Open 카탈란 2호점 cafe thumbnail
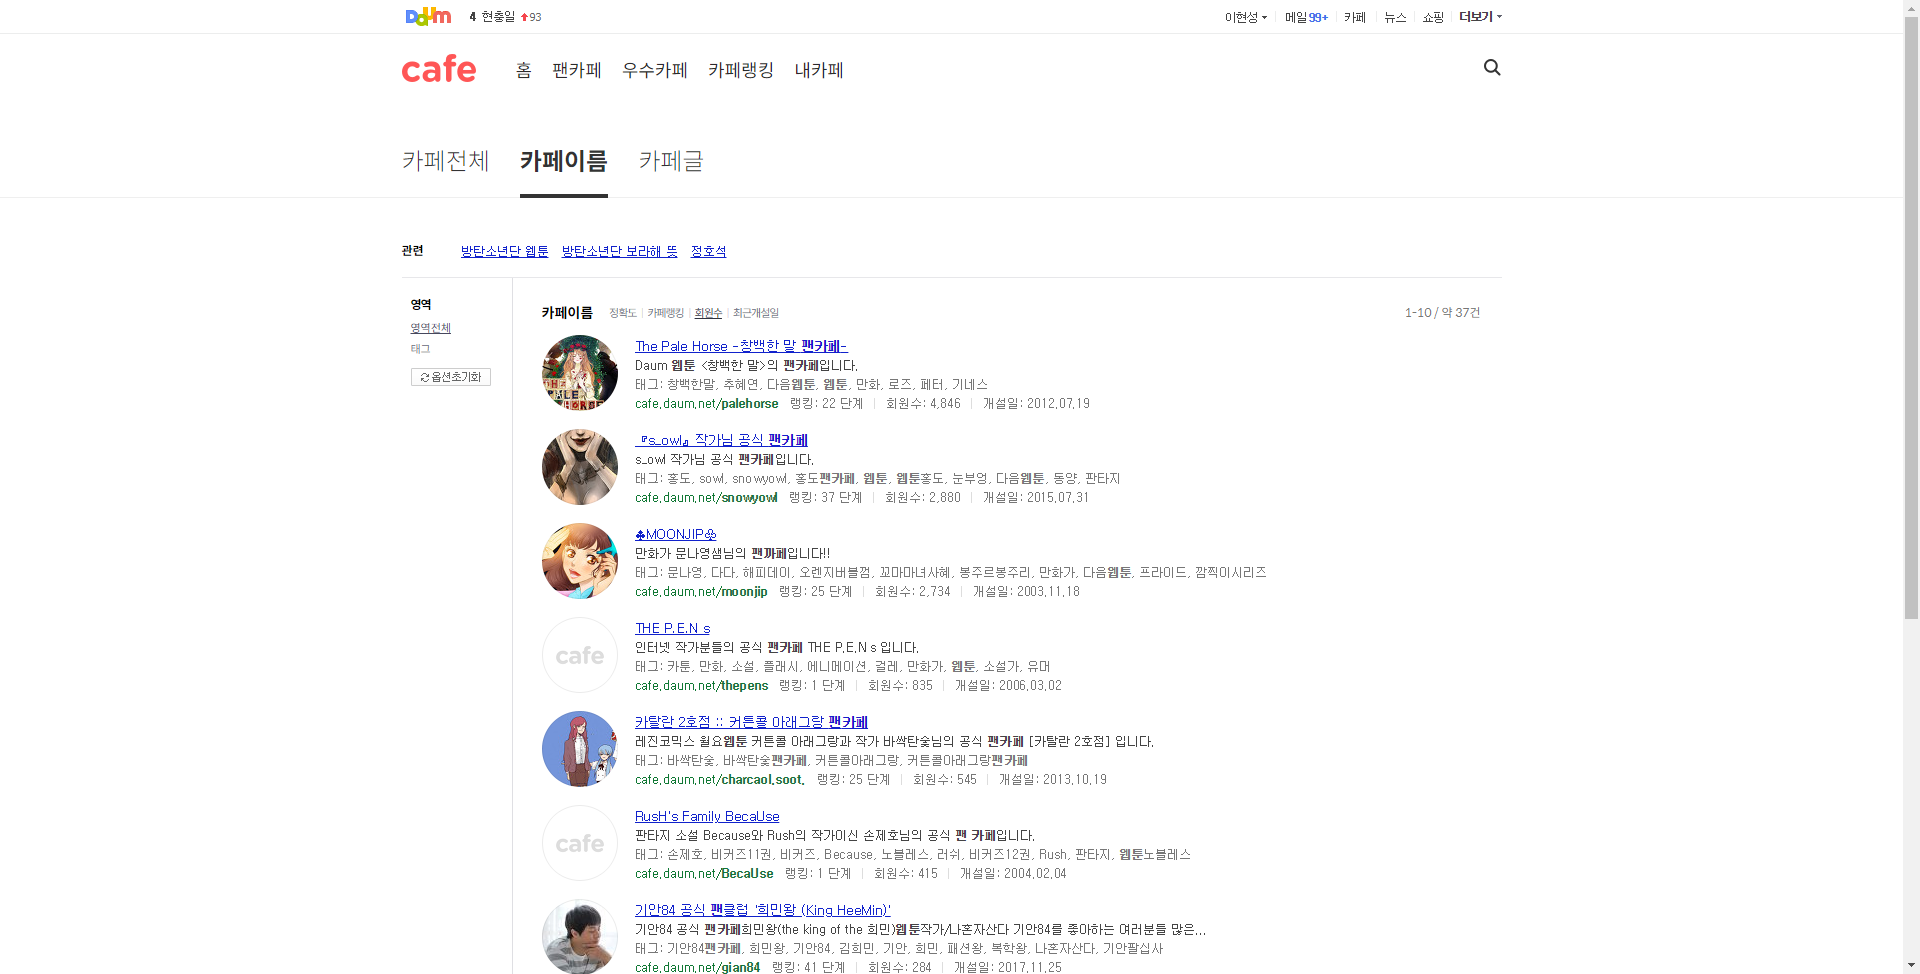Viewport: 1920px width, 974px height. pyautogui.click(x=580, y=749)
